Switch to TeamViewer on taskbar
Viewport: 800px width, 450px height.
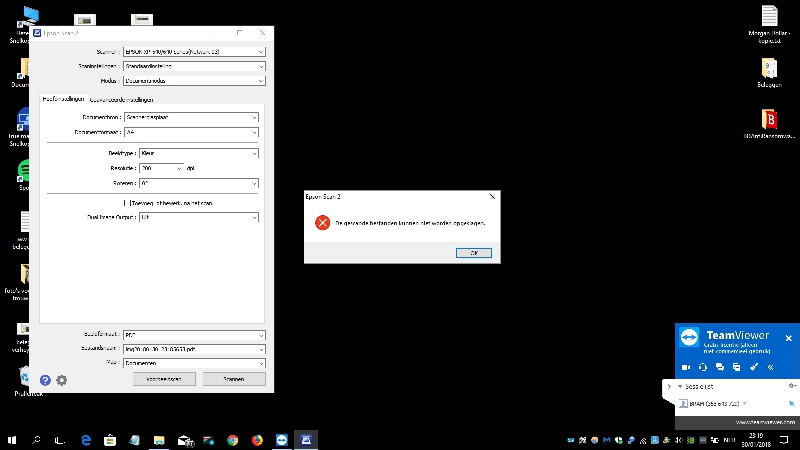(x=282, y=440)
